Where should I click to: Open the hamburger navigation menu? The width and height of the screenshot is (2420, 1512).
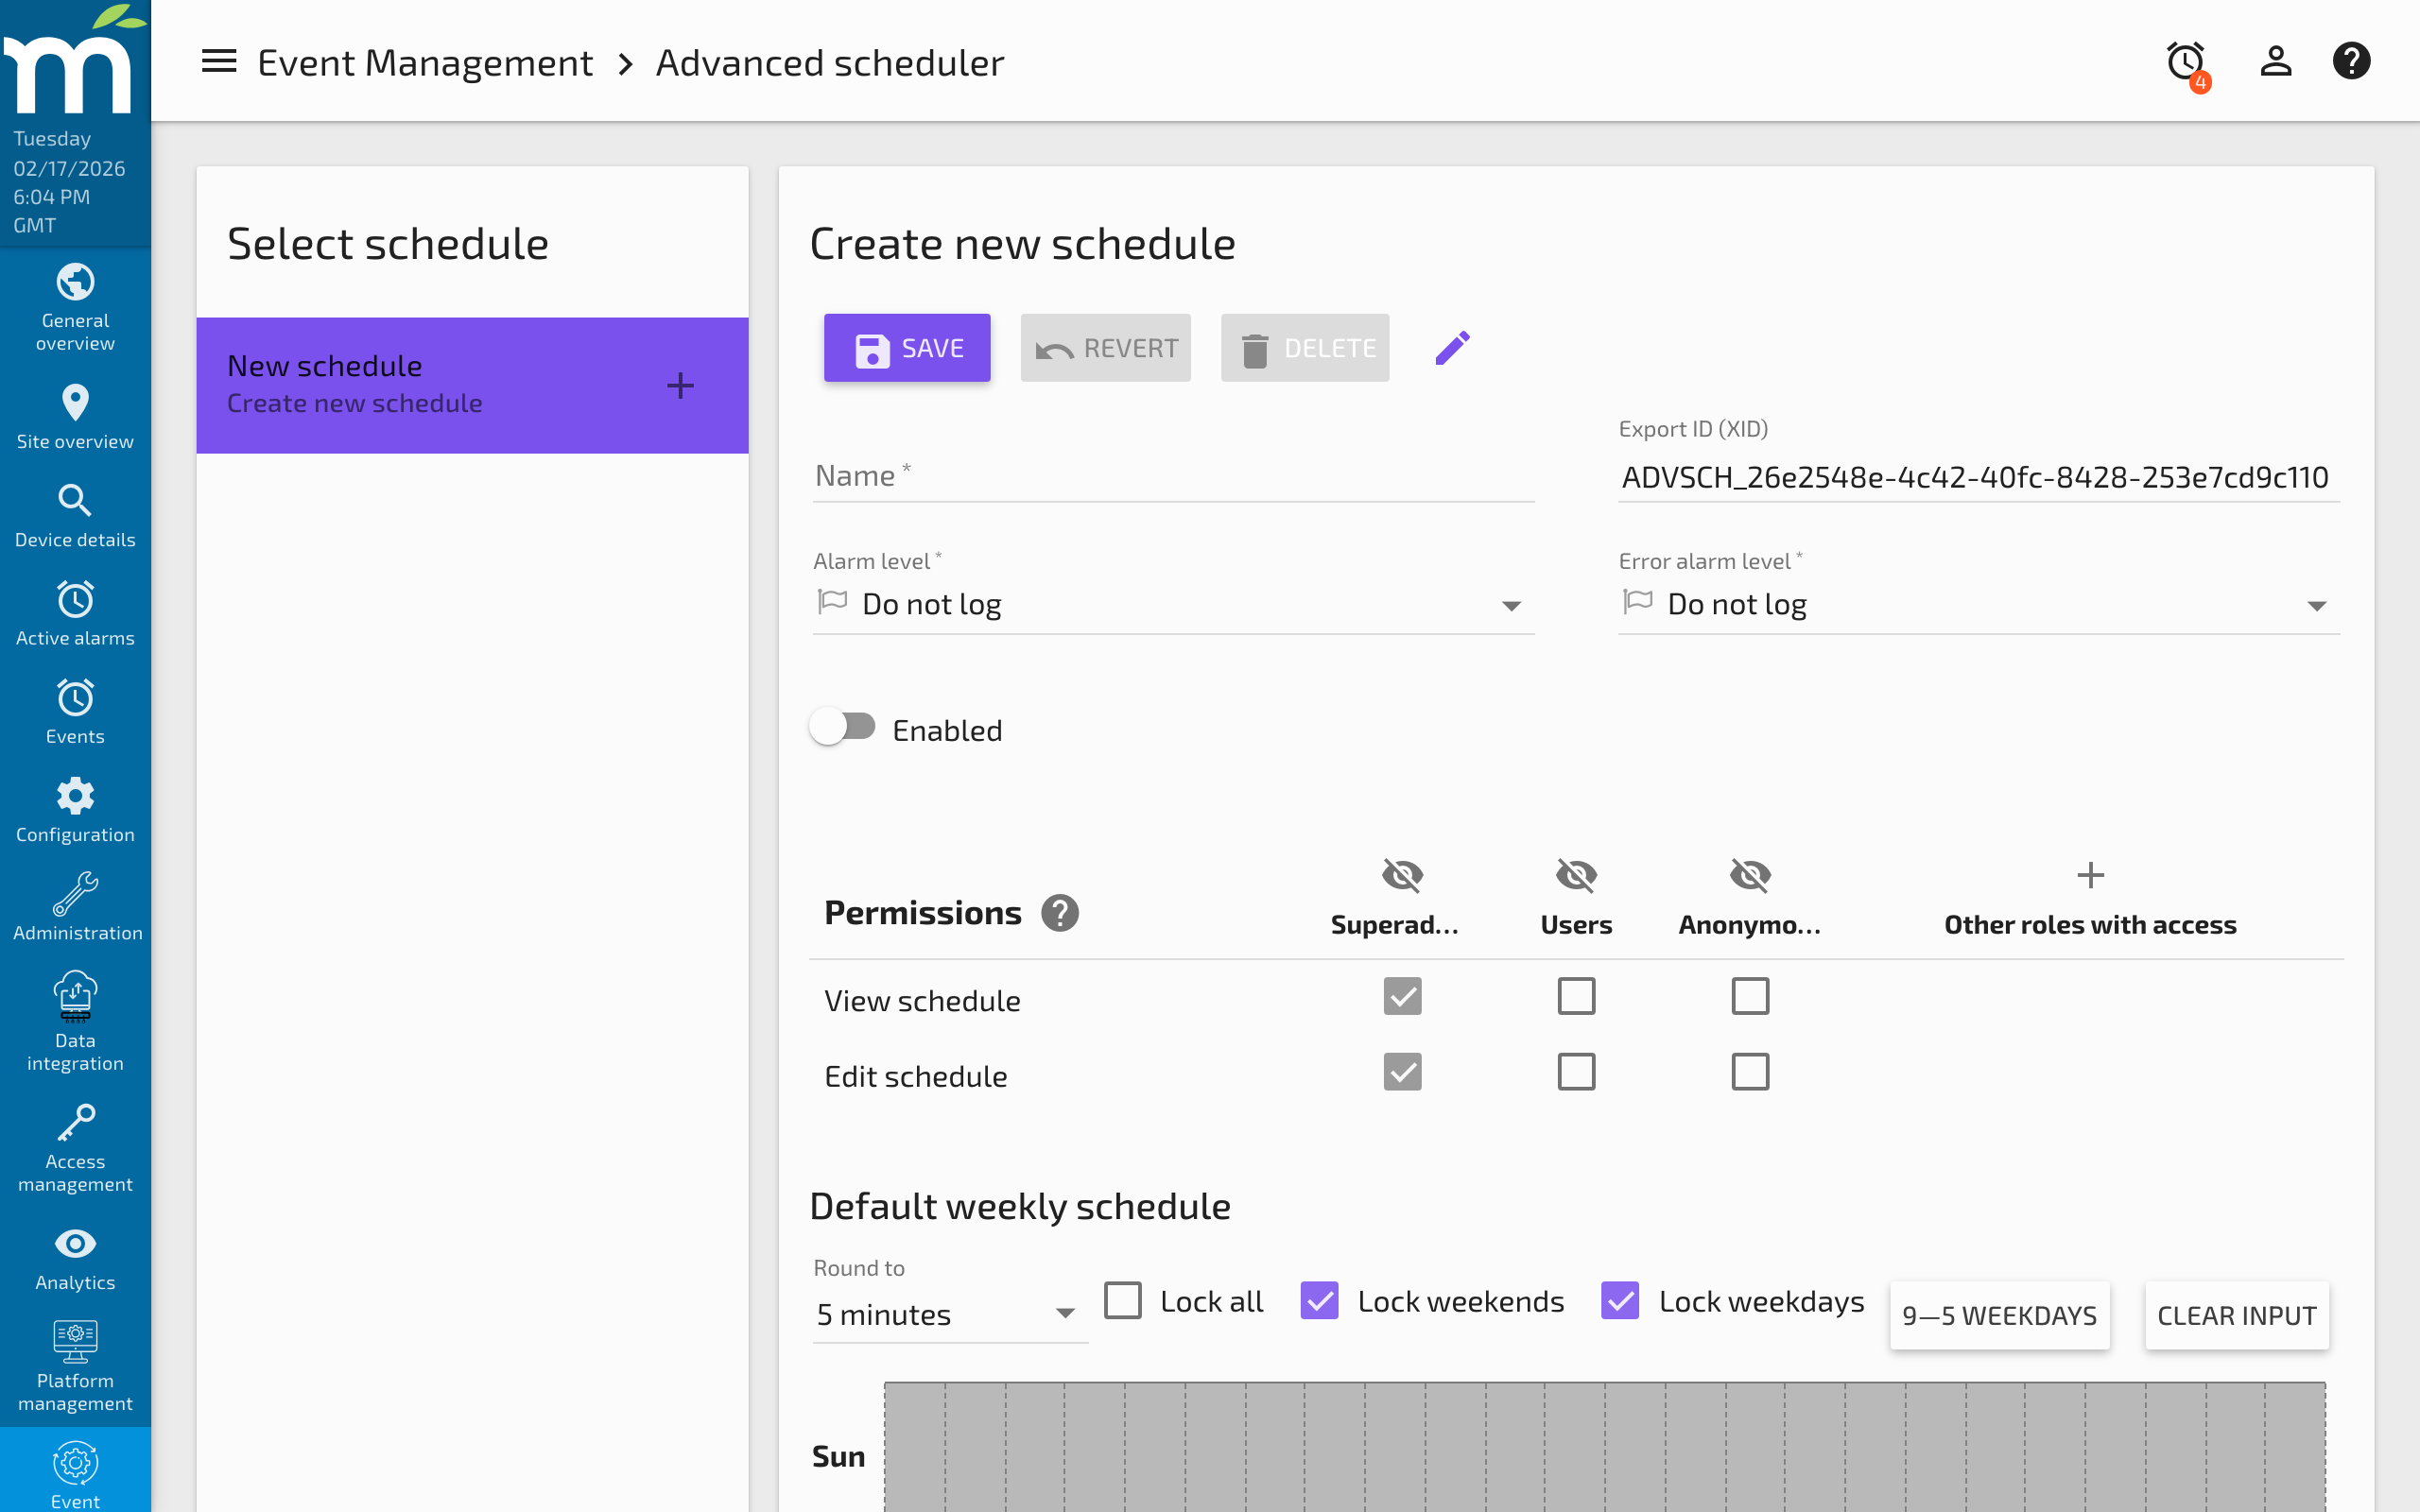tap(218, 61)
